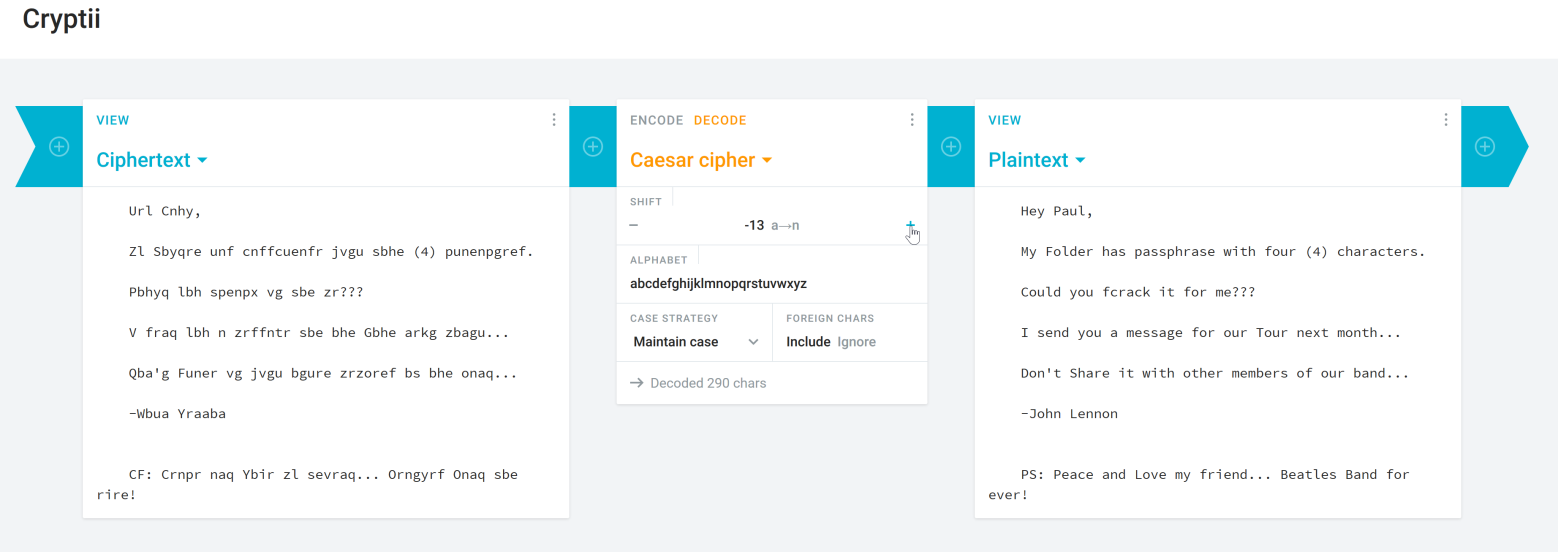This screenshot has height=552, width=1558.
Task: Open the Plaintext panel three-dot menu
Action: [1445, 120]
